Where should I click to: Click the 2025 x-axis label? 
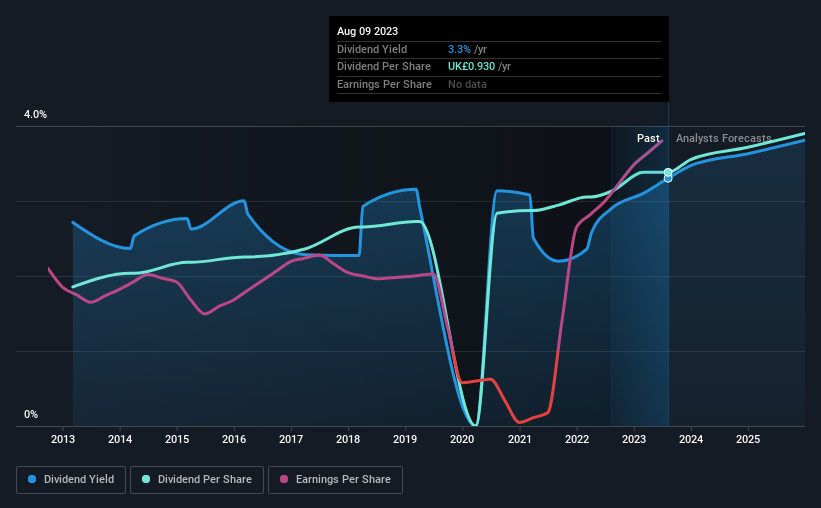pos(748,439)
